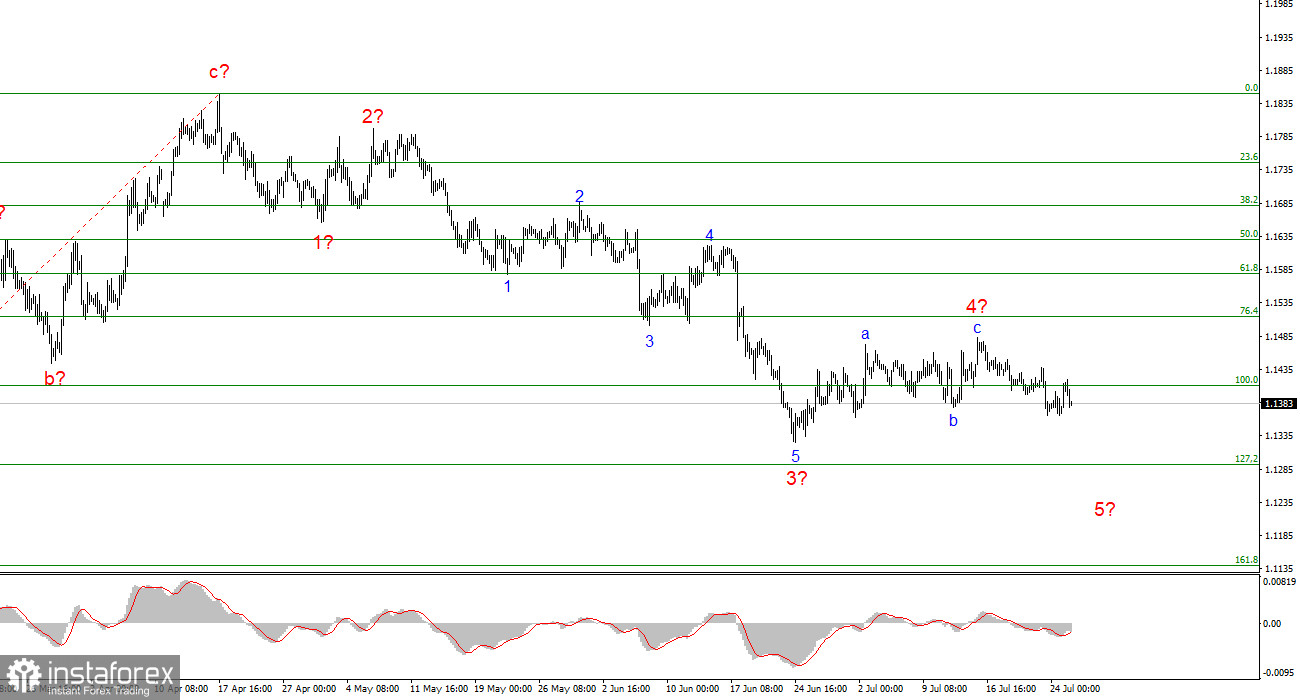Click the blue 'c' corrective wave label

click(978, 327)
